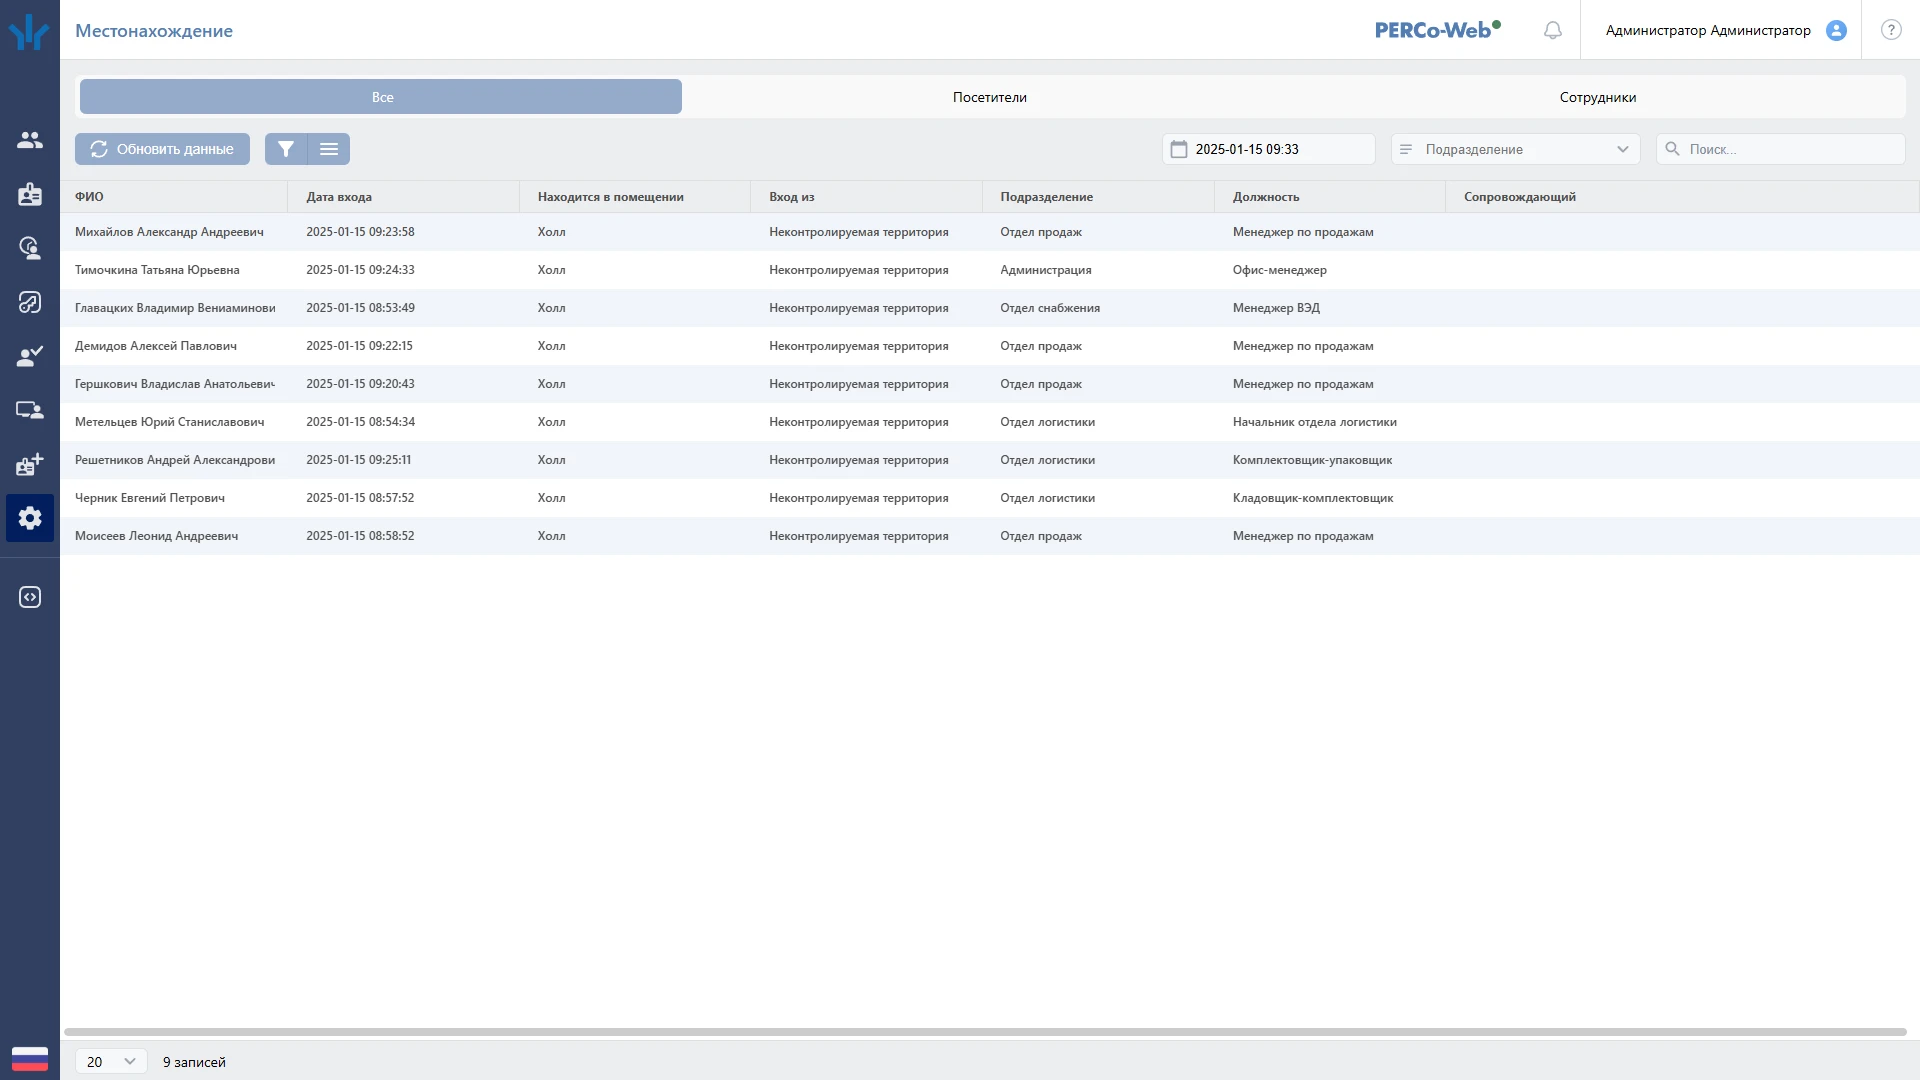1920x1080 pixels.
Task: Click the filter funnel icon
Action: coord(286,149)
